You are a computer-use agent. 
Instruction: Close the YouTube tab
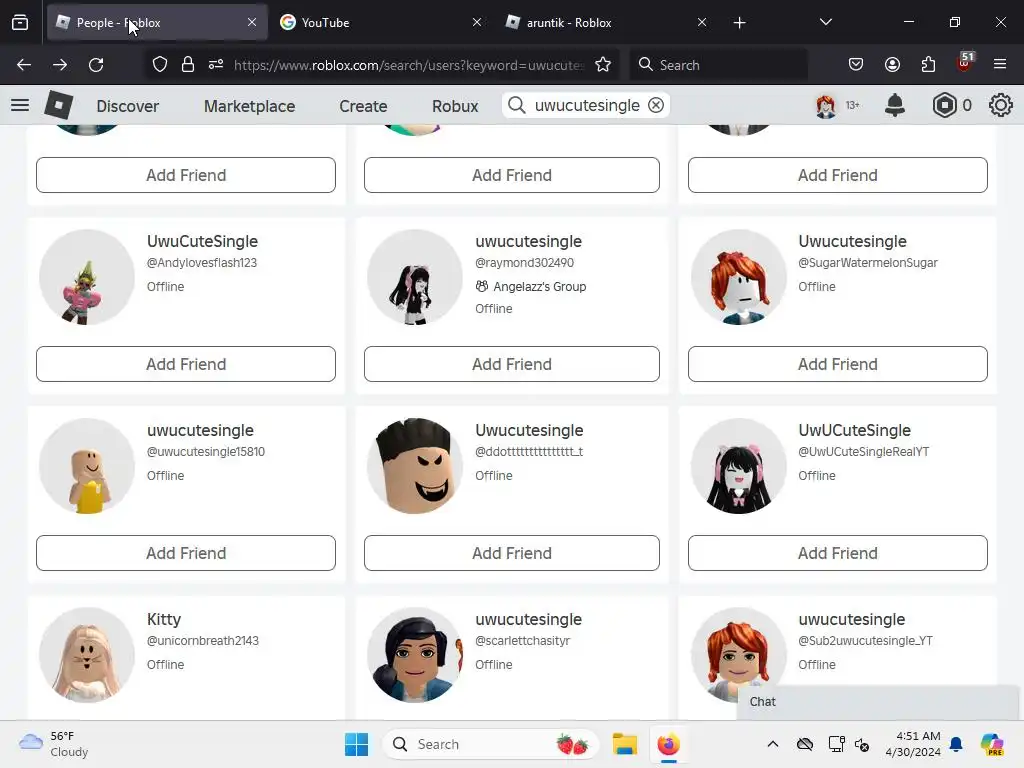click(477, 22)
